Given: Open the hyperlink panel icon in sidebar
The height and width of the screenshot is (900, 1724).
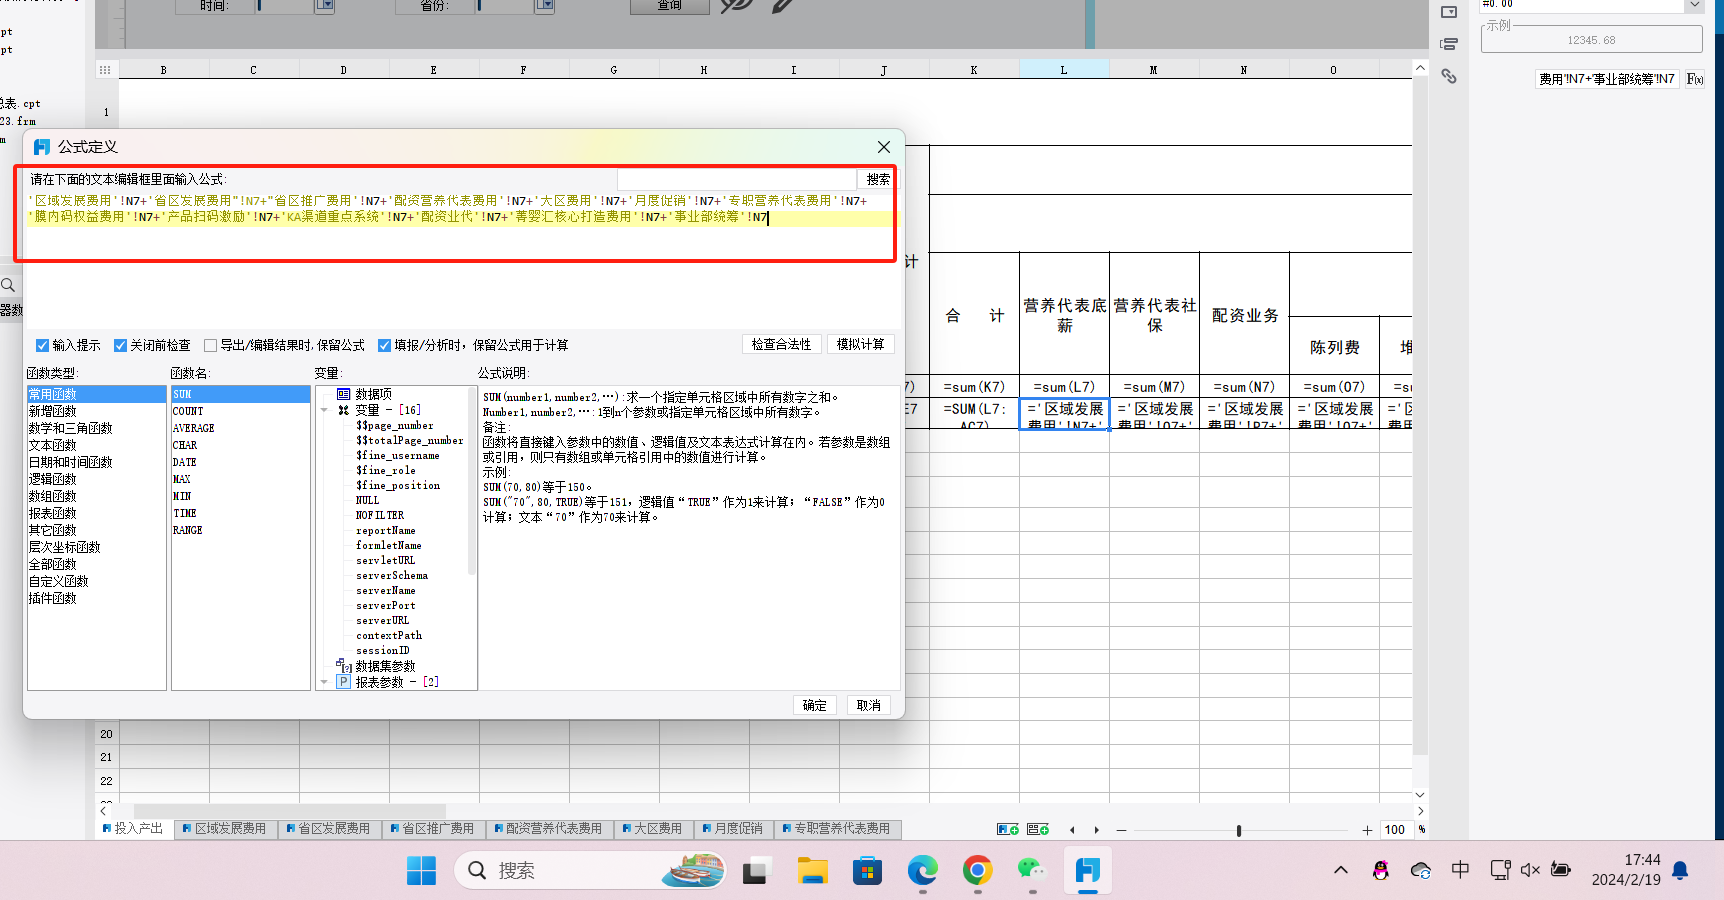Looking at the screenshot, I should tap(1449, 76).
